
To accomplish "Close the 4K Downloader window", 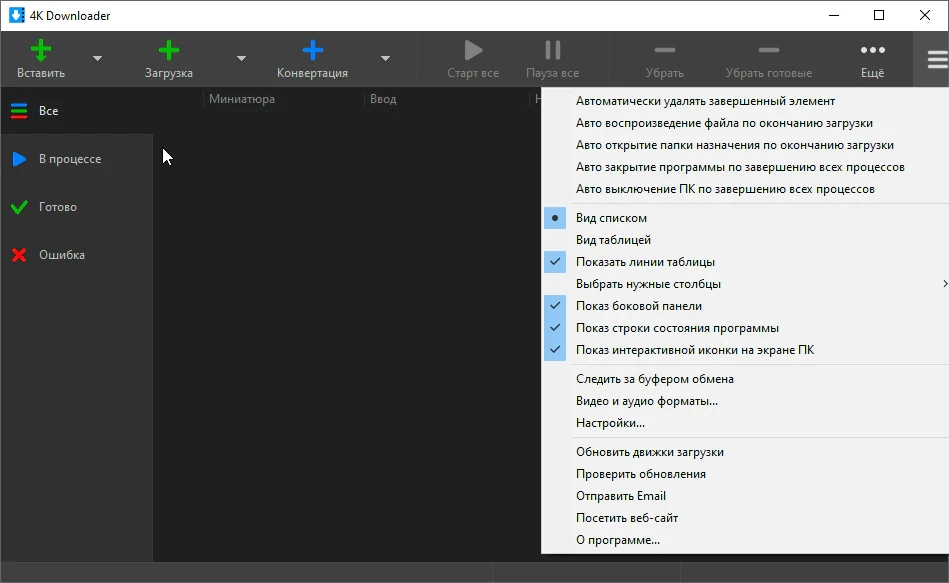I will pos(925,15).
